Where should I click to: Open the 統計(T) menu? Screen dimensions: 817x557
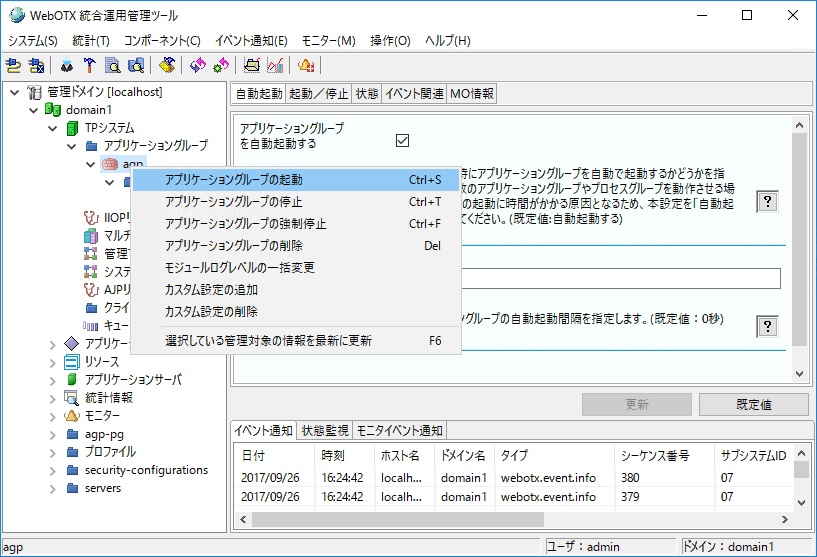tap(91, 41)
